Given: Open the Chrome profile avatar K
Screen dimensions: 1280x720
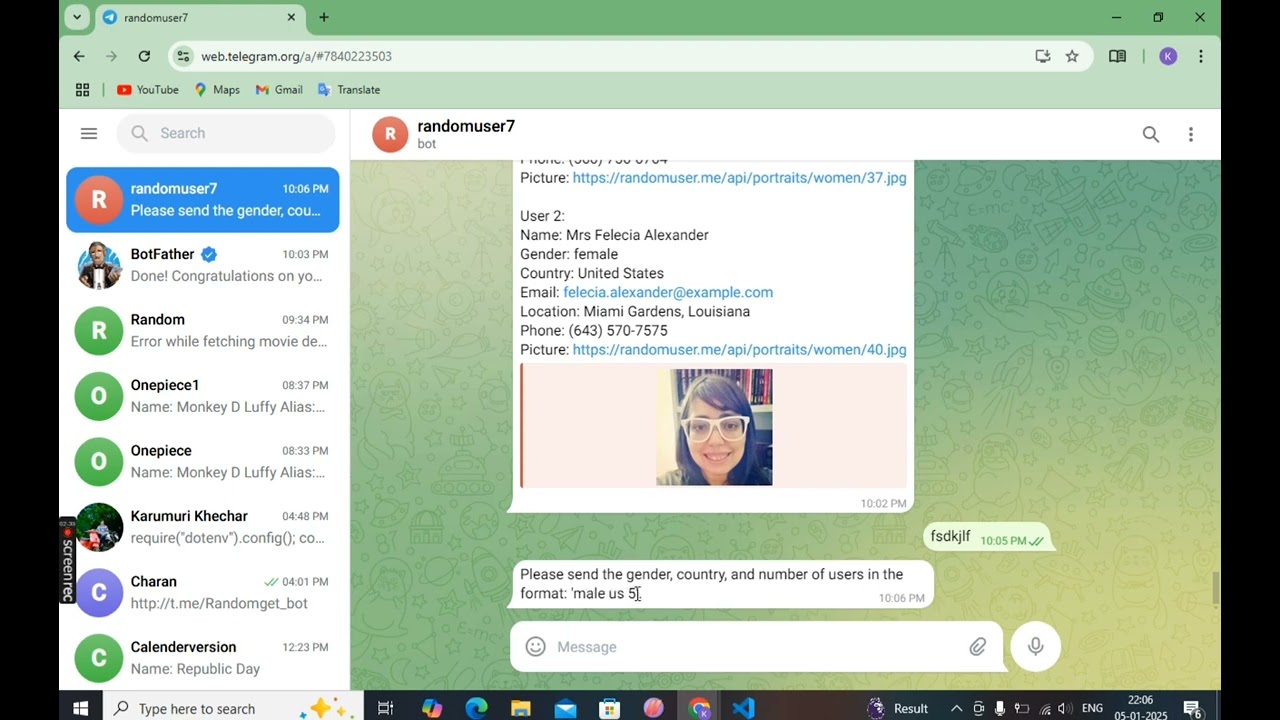Looking at the screenshot, I should point(1168,56).
